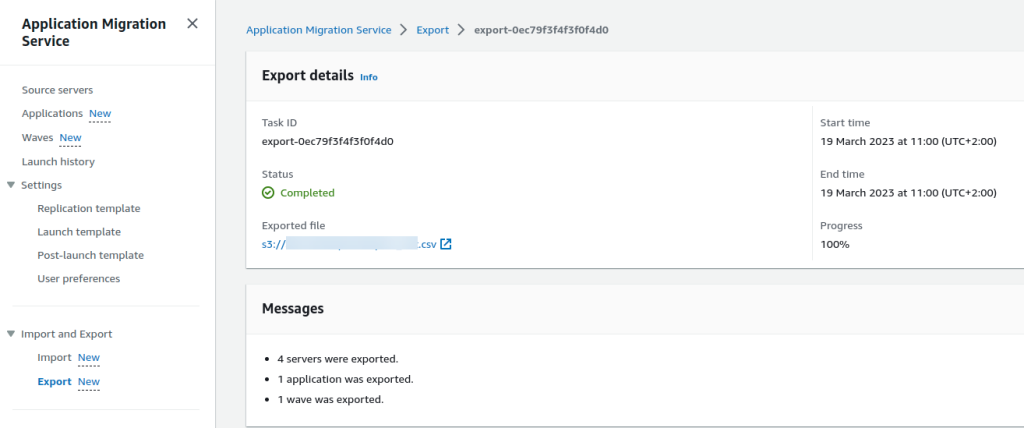Click the End time value 19 March 2023

908,193
